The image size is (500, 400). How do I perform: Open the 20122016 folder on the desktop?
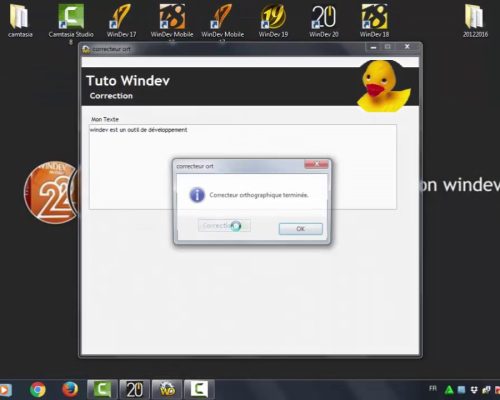tap(475, 20)
